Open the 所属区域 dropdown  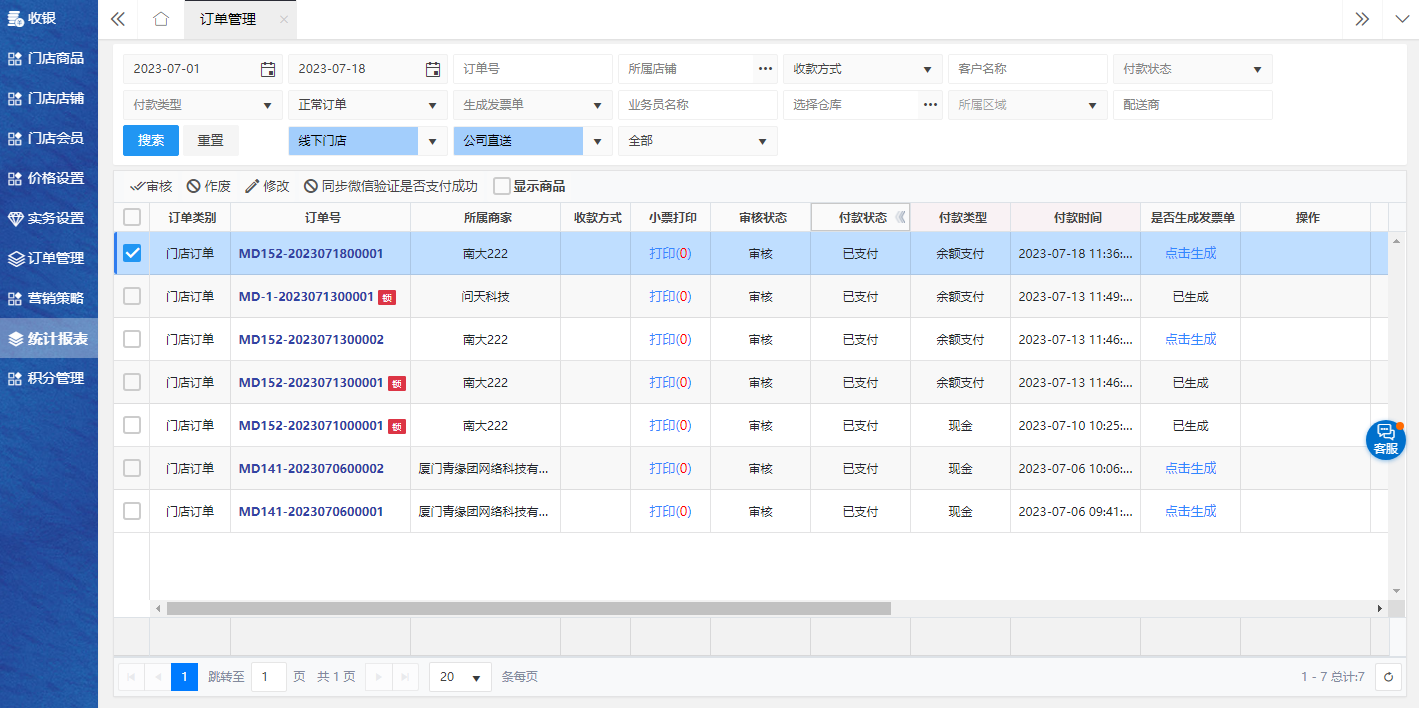pos(1028,105)
